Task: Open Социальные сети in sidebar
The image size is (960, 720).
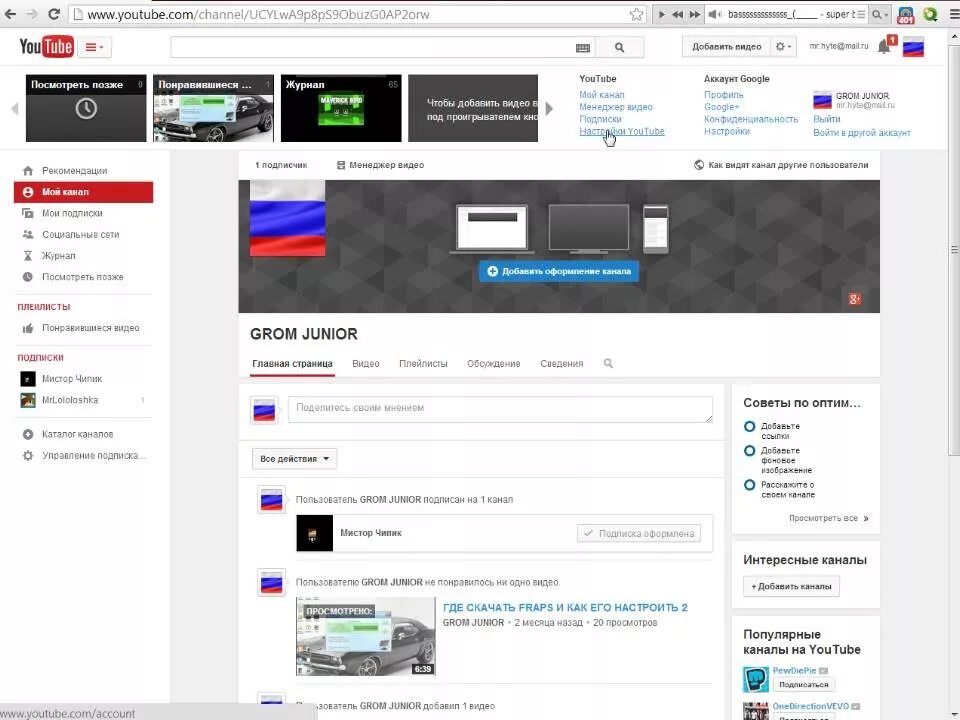Action: [83, 234]
